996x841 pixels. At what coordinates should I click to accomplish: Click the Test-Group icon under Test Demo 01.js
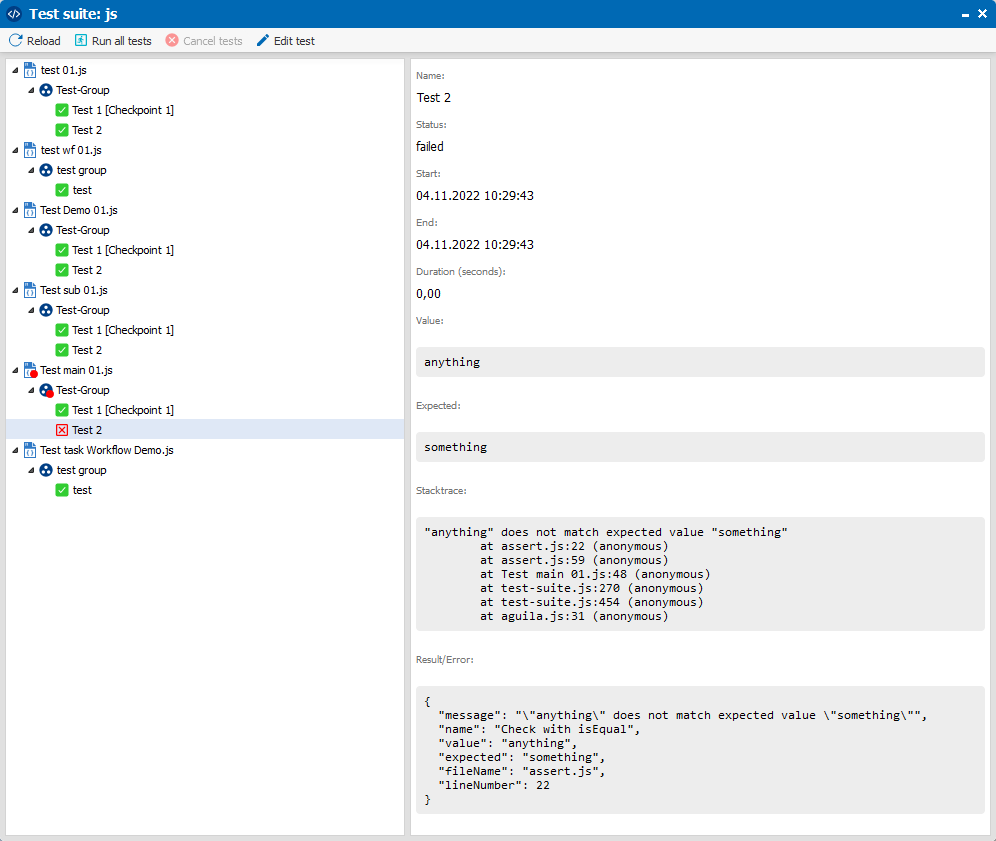click(46, 230)
